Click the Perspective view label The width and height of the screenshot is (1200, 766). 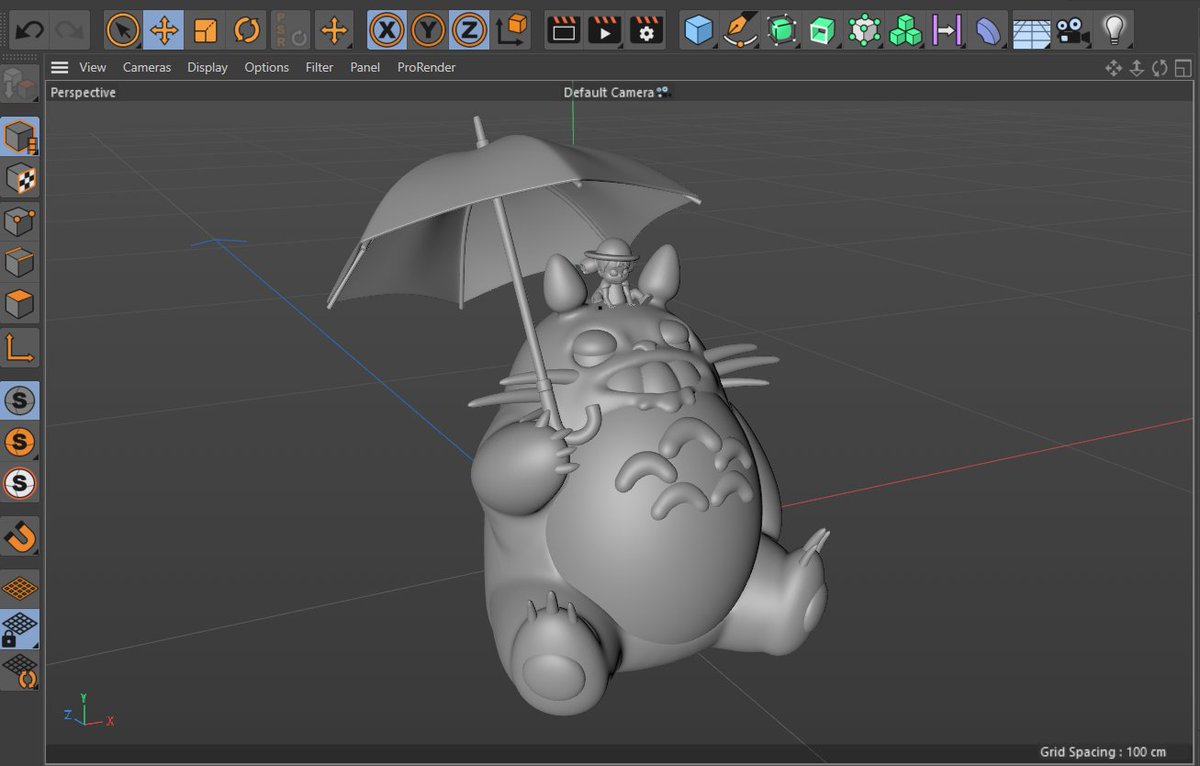83,92
